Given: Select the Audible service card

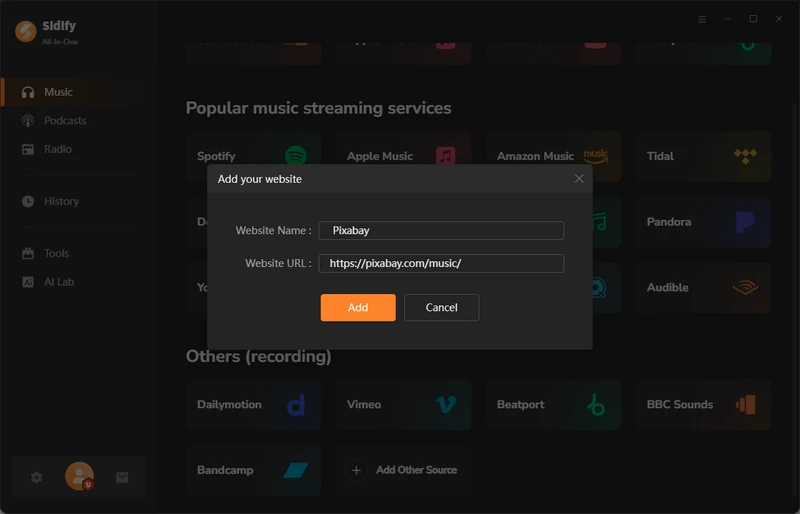Looking at the screenshot, I should 704,287.
